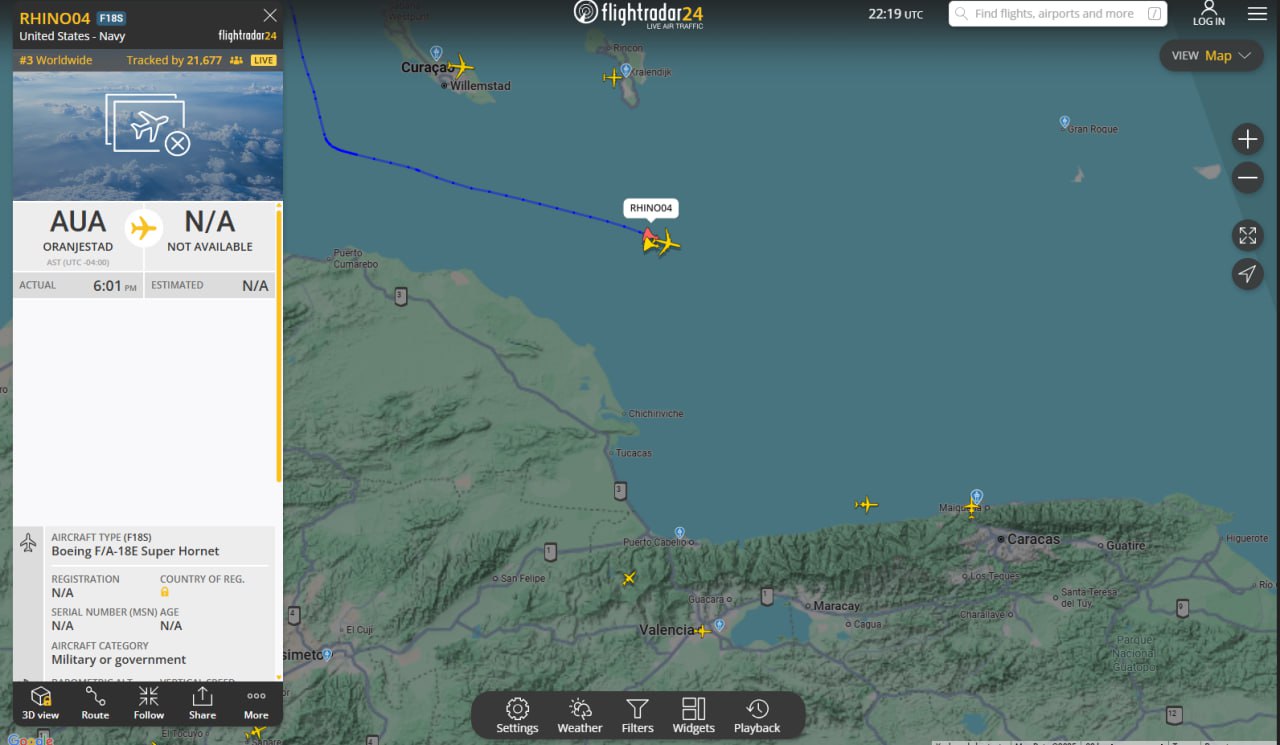Open the Weather layer options
1280x745 pixels.
pyautogui.click(x=580, y=716)
